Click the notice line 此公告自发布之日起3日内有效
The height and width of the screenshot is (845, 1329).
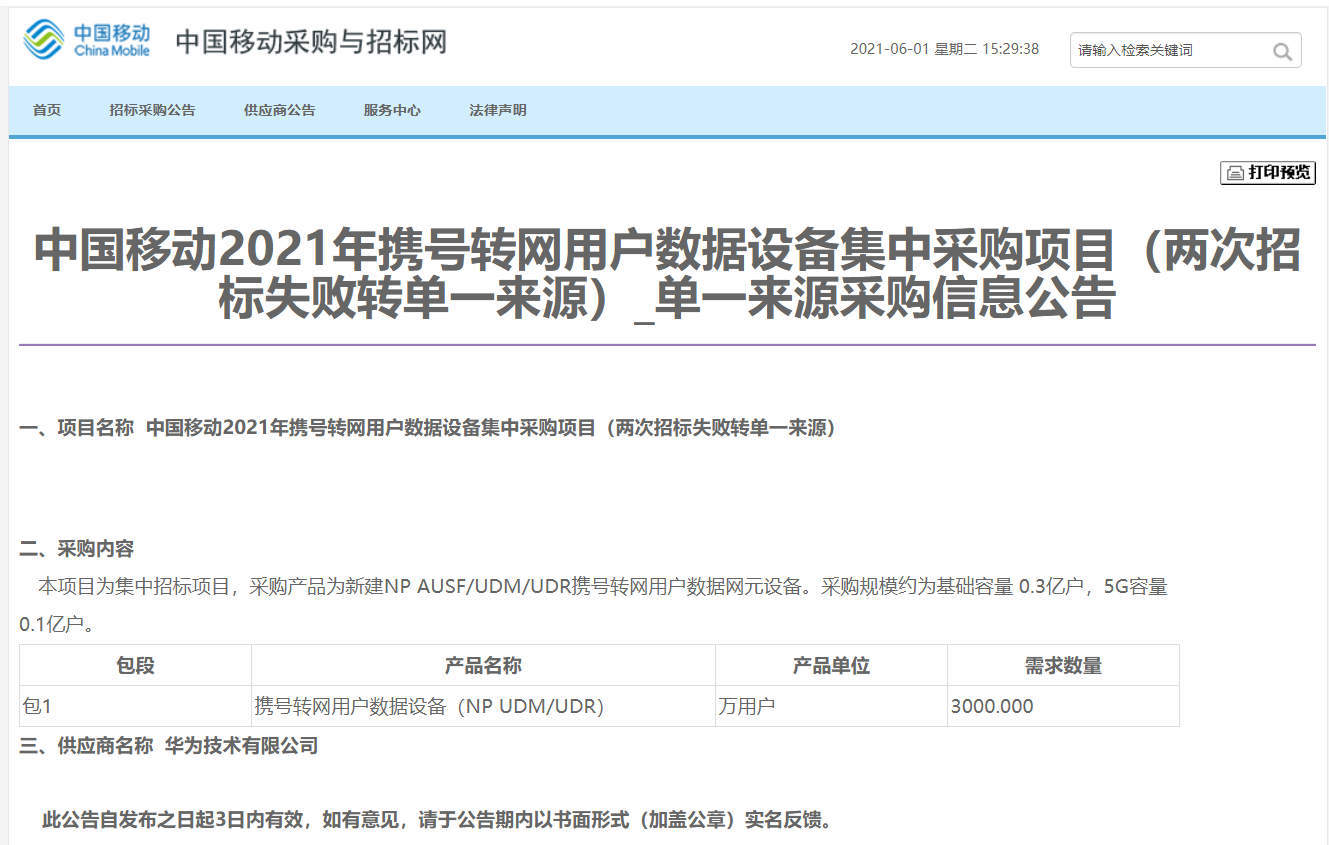pos(437,821)
